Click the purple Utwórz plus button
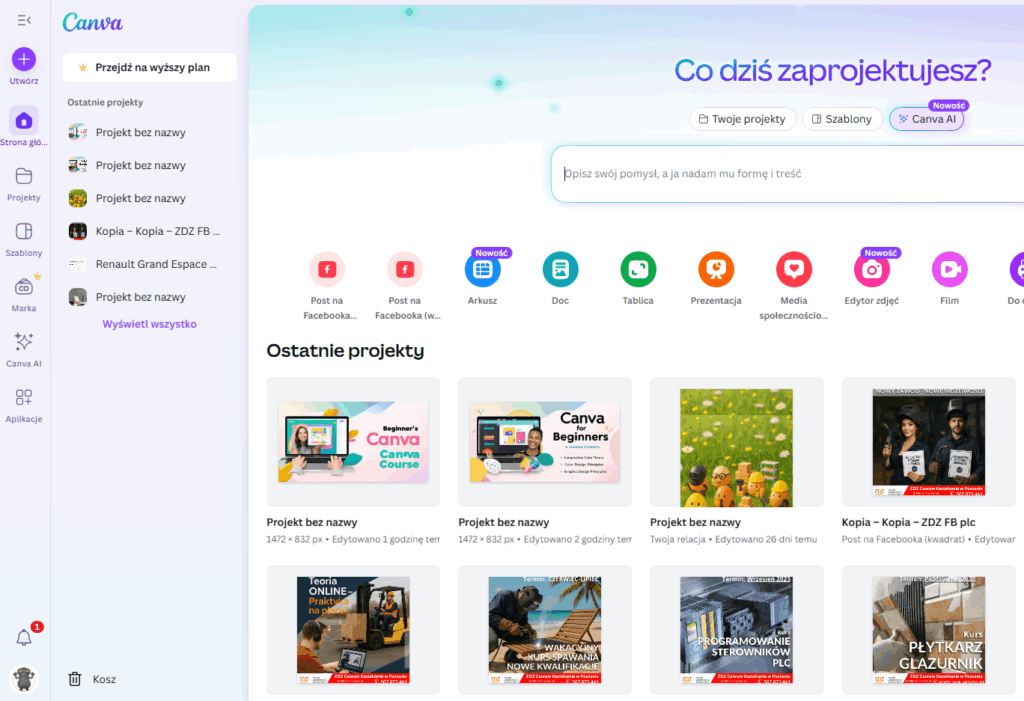This screenshot has height=701, width=1024. [x=24, y=59]
